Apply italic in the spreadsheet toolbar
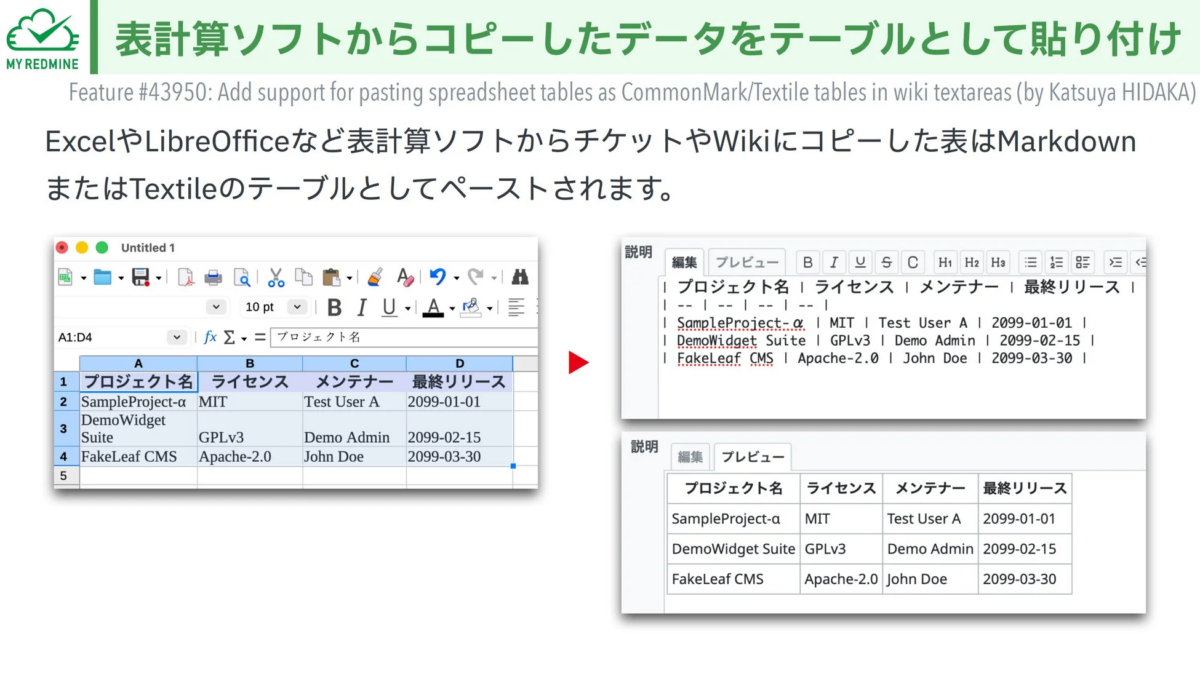This screenshot has width=1200, height=674. 361,307
